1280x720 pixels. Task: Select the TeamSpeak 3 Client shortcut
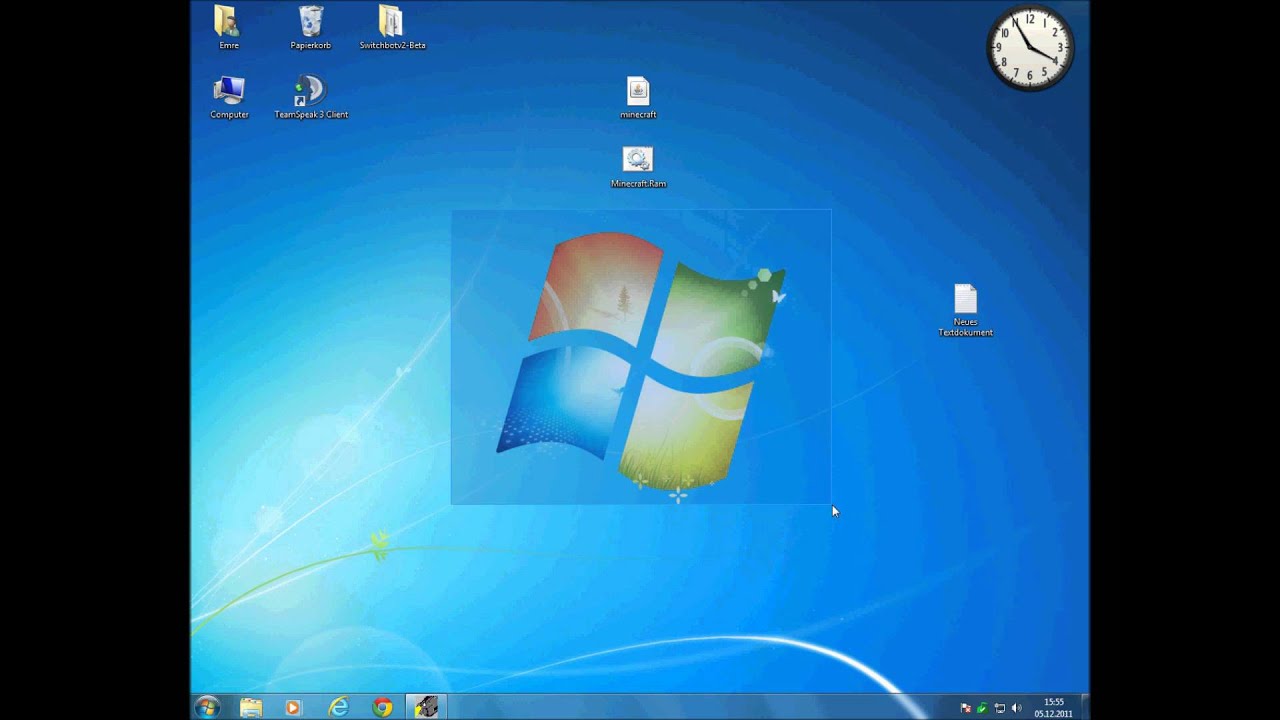click(x=311, y=98)
